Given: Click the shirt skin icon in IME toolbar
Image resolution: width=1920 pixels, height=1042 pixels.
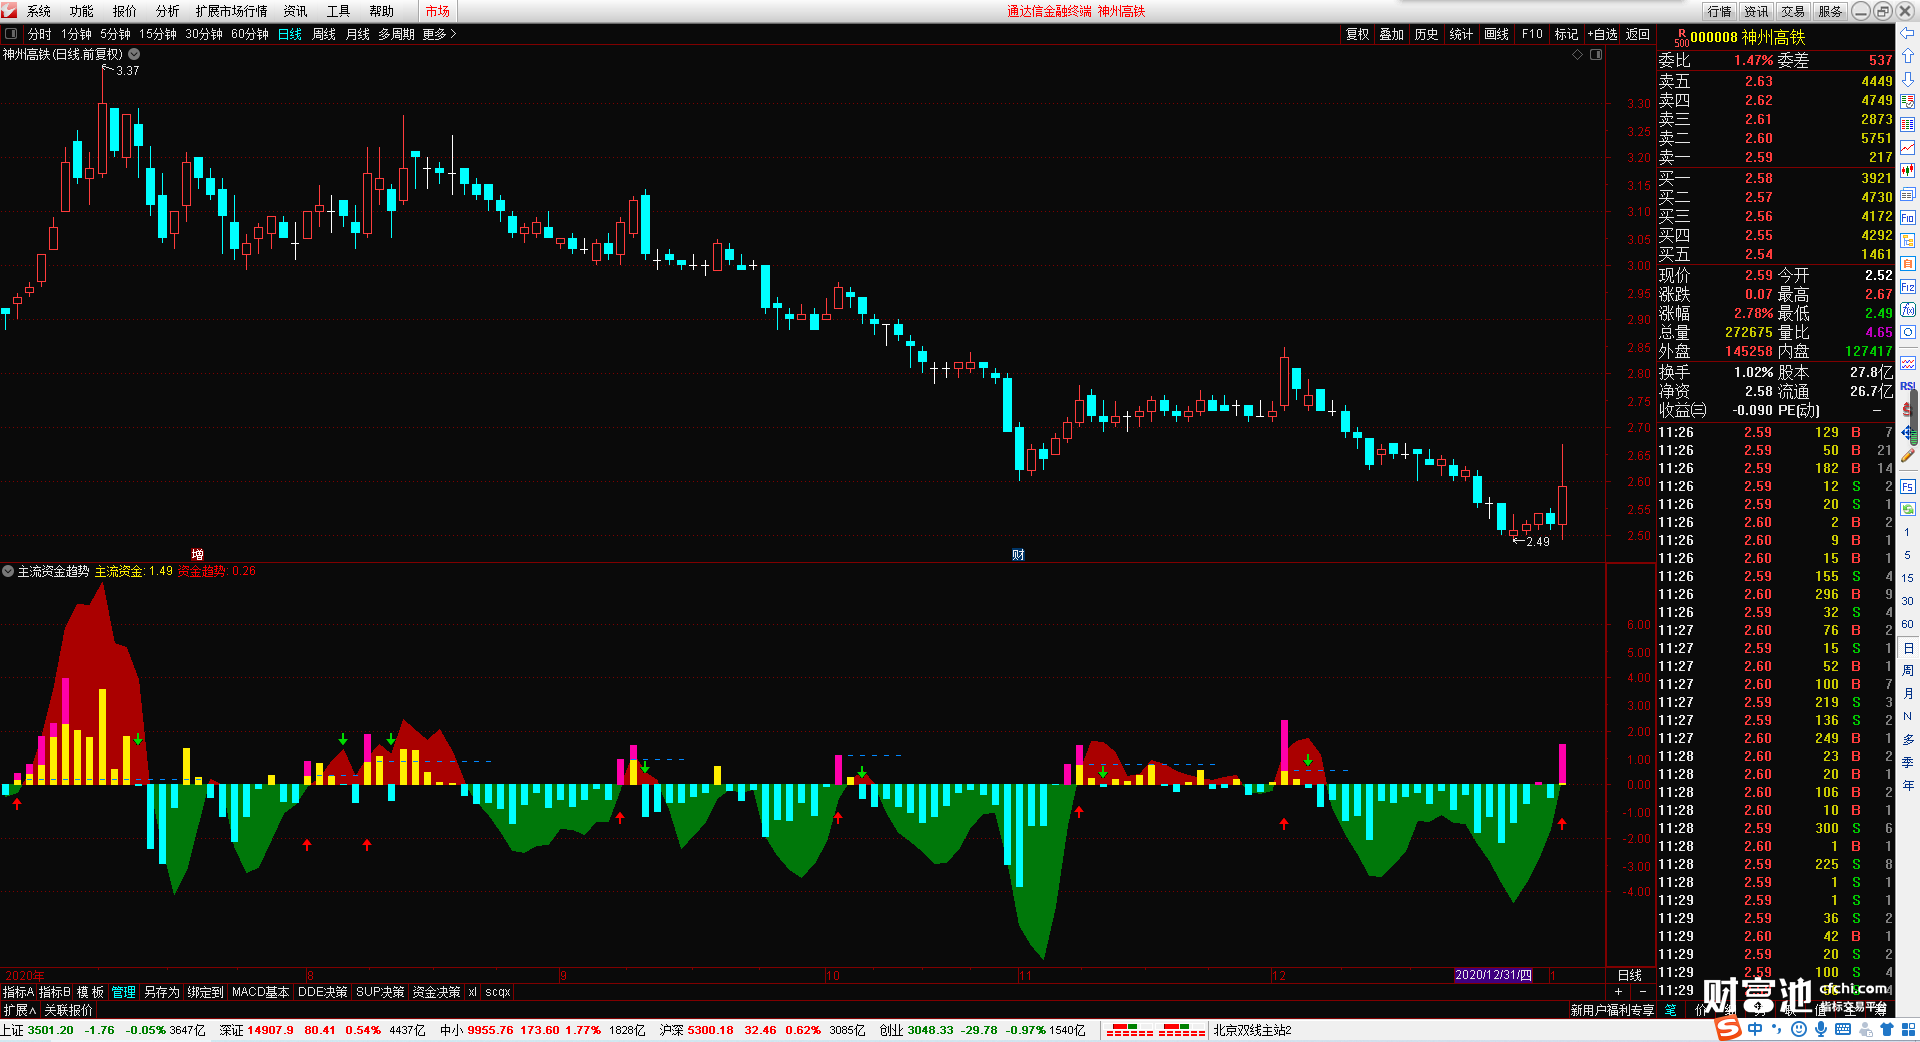Looking at the screenshot, I should (1887, 1029).
